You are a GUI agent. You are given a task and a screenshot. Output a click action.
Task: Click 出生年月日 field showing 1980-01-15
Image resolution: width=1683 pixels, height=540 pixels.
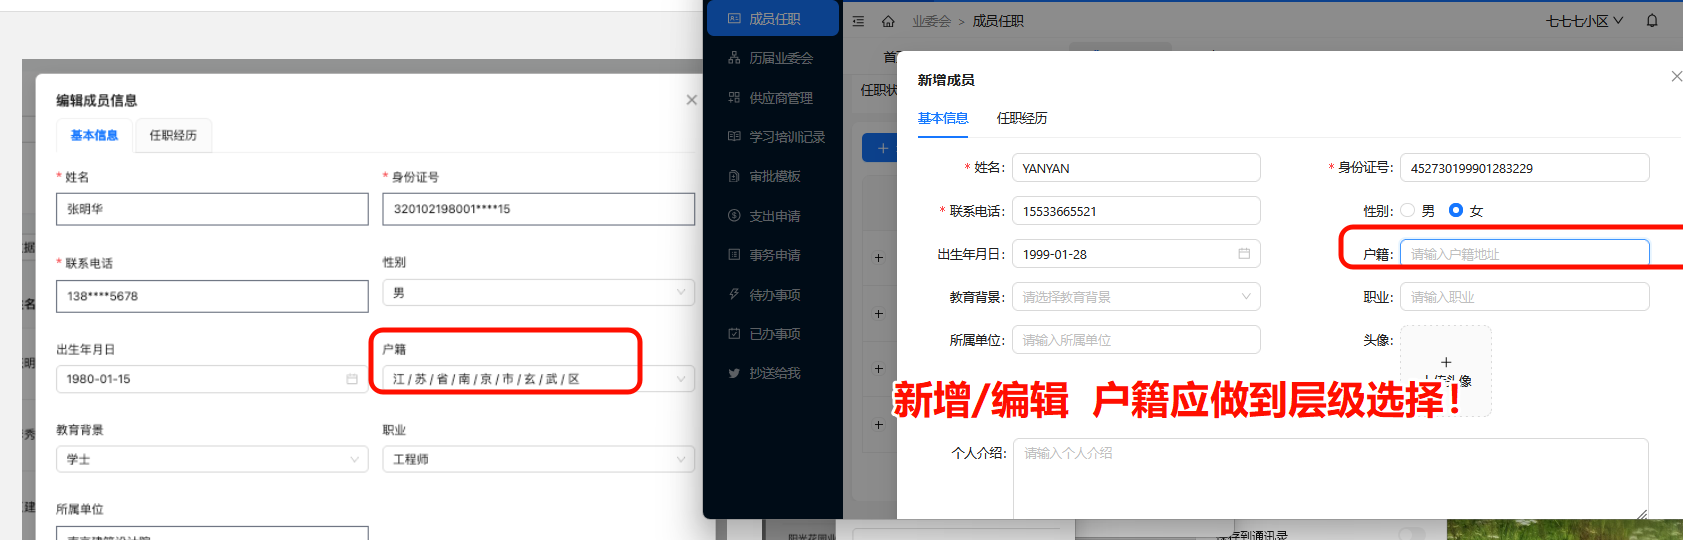click(212, 379)
